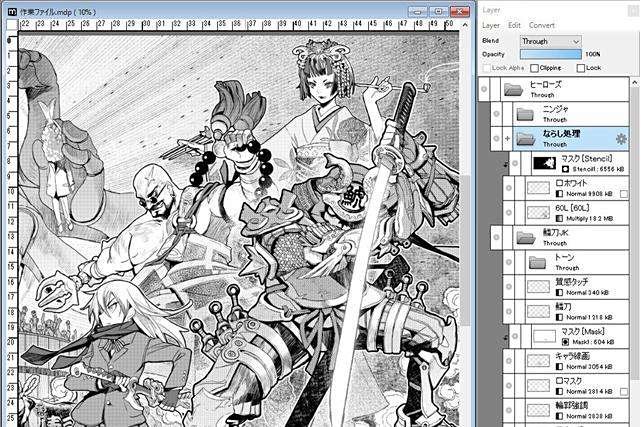This screenshot has height=427, width=641.
Task: Click layer type icon of 質感タッチ layer
Action: pyautogui.click(x=560, y=293)
